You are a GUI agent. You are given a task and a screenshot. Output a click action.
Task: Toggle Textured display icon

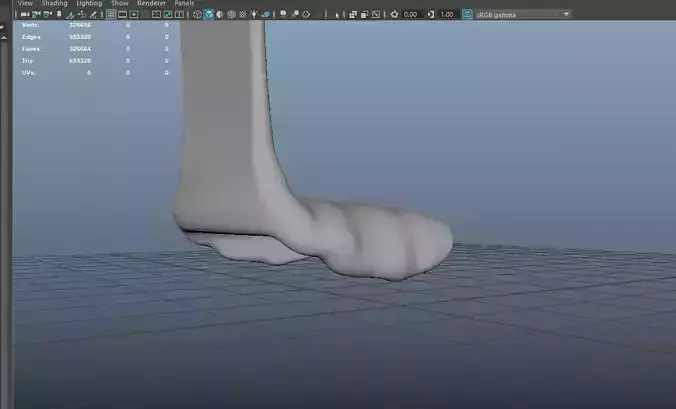coord(243,14)
